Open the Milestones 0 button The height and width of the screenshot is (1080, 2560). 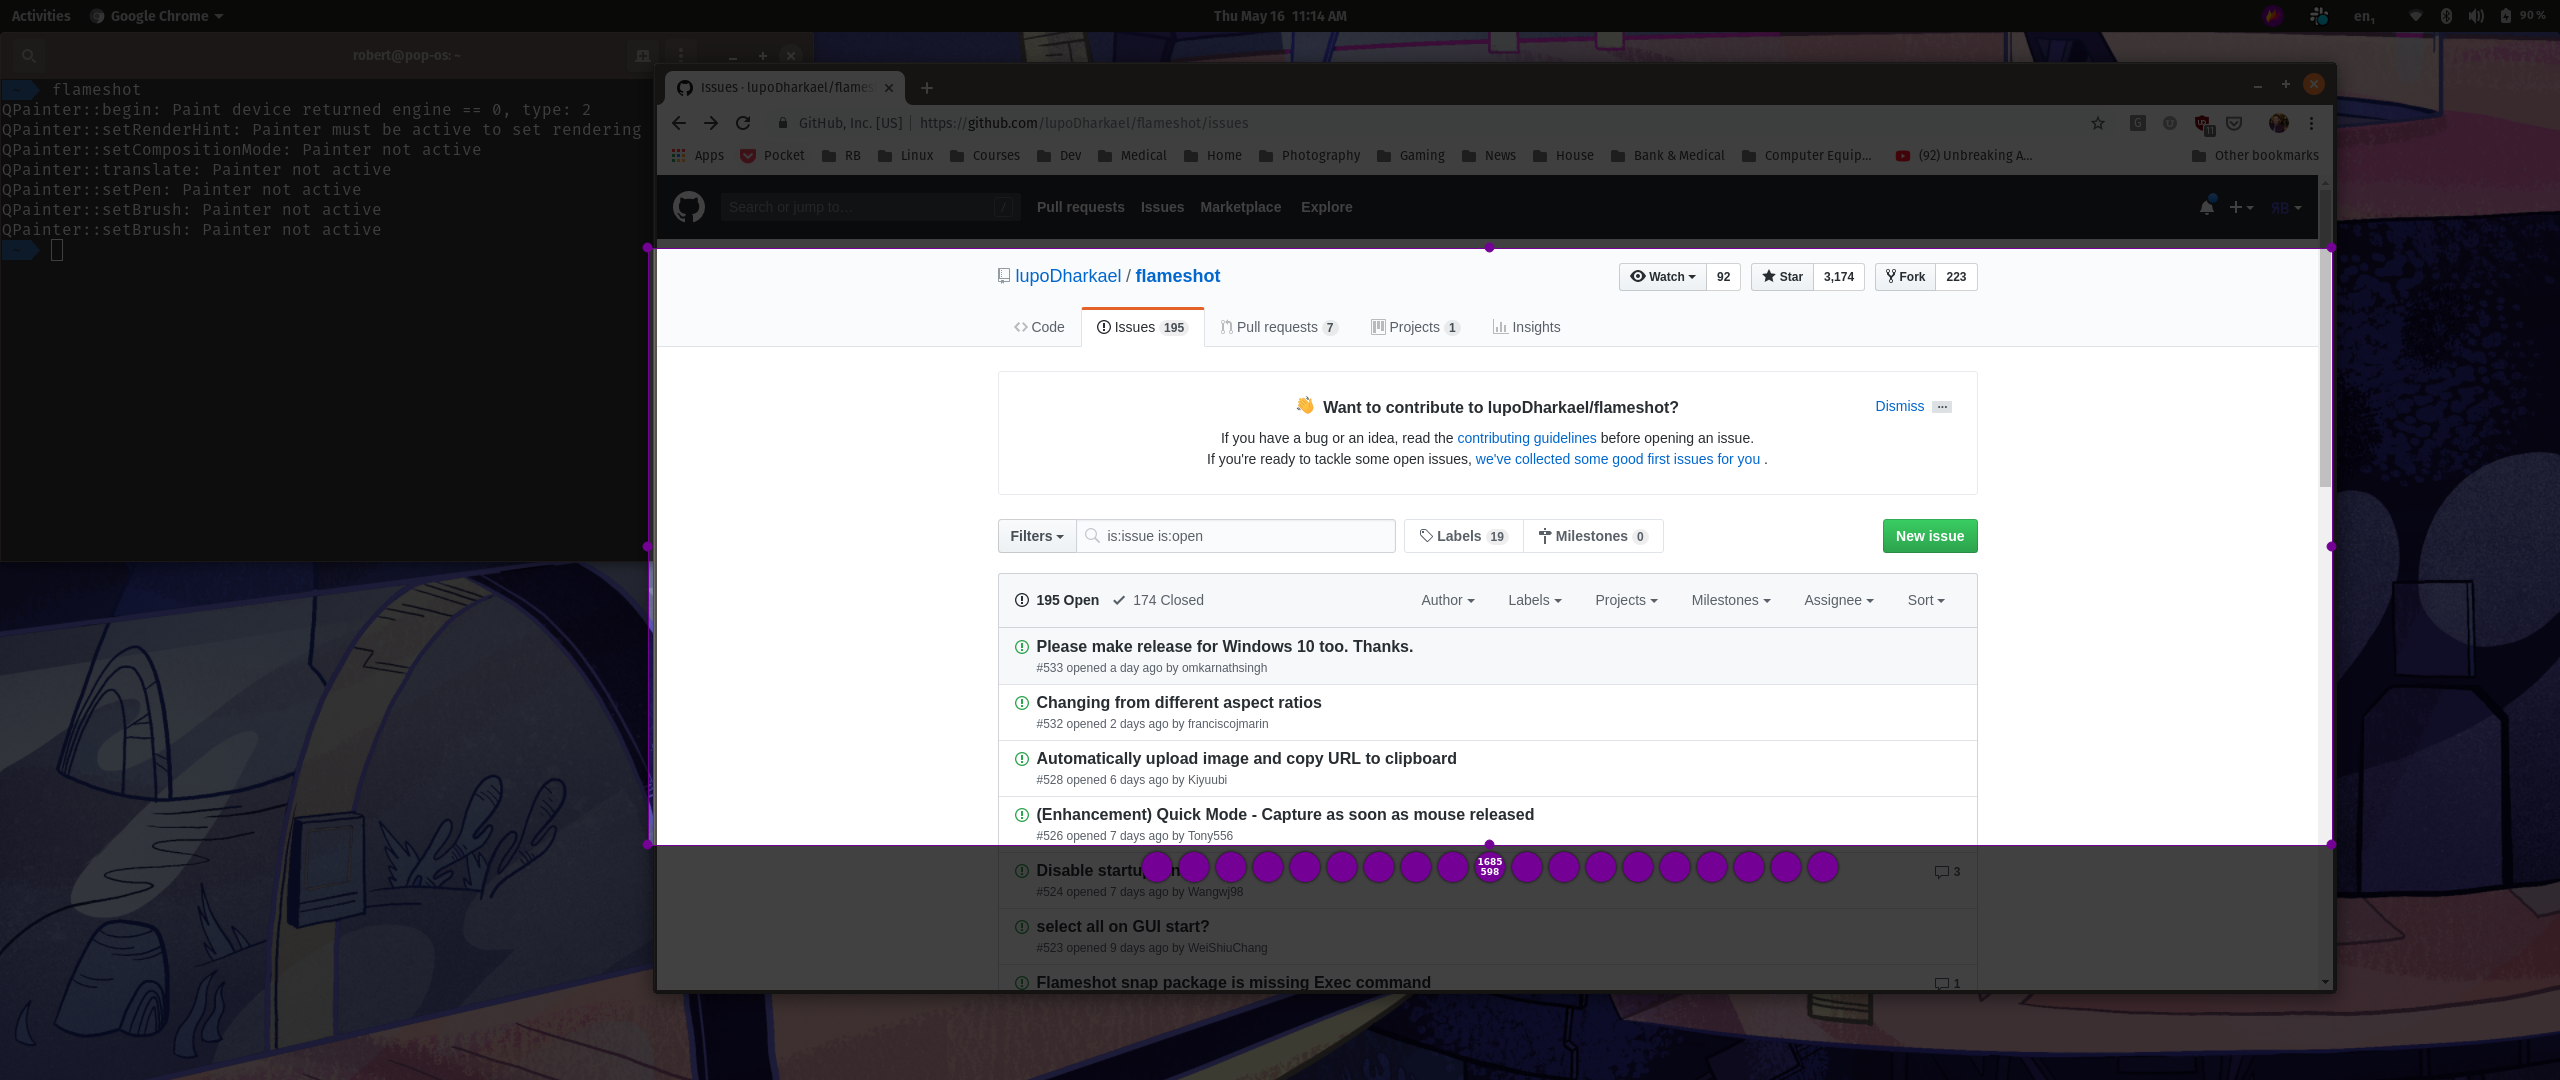point(1593,536)
